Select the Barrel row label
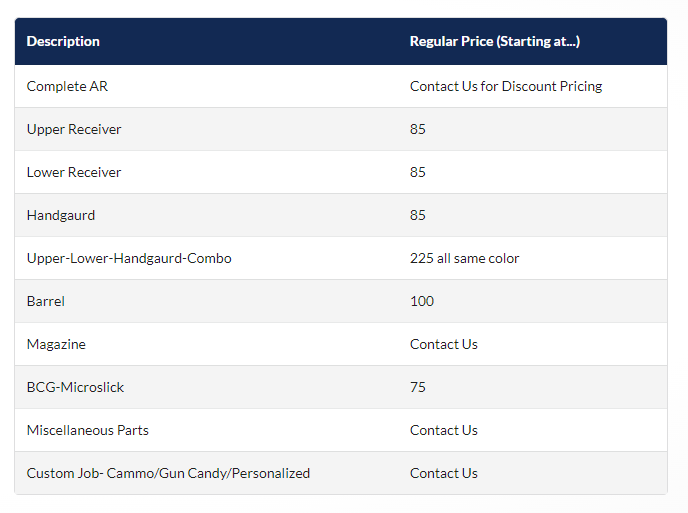 pyautogui.click(x=46, y=301)
